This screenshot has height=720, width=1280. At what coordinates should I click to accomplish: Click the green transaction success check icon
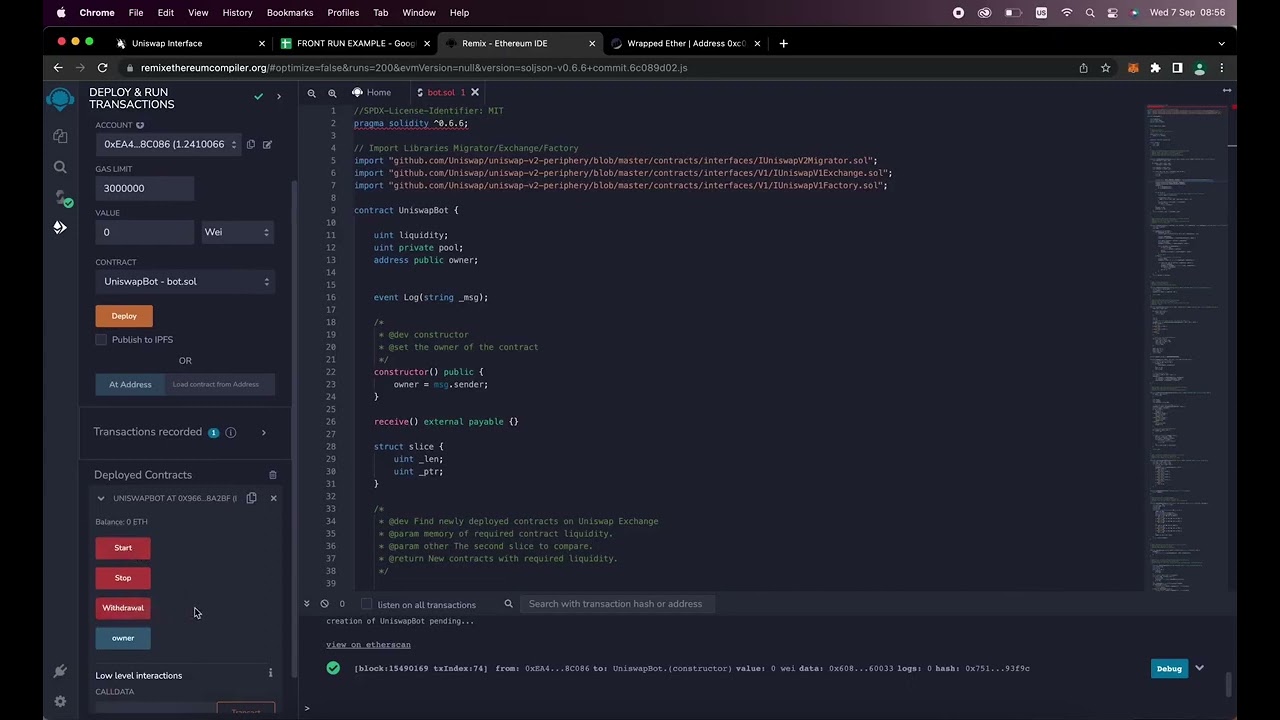(333, 668)
